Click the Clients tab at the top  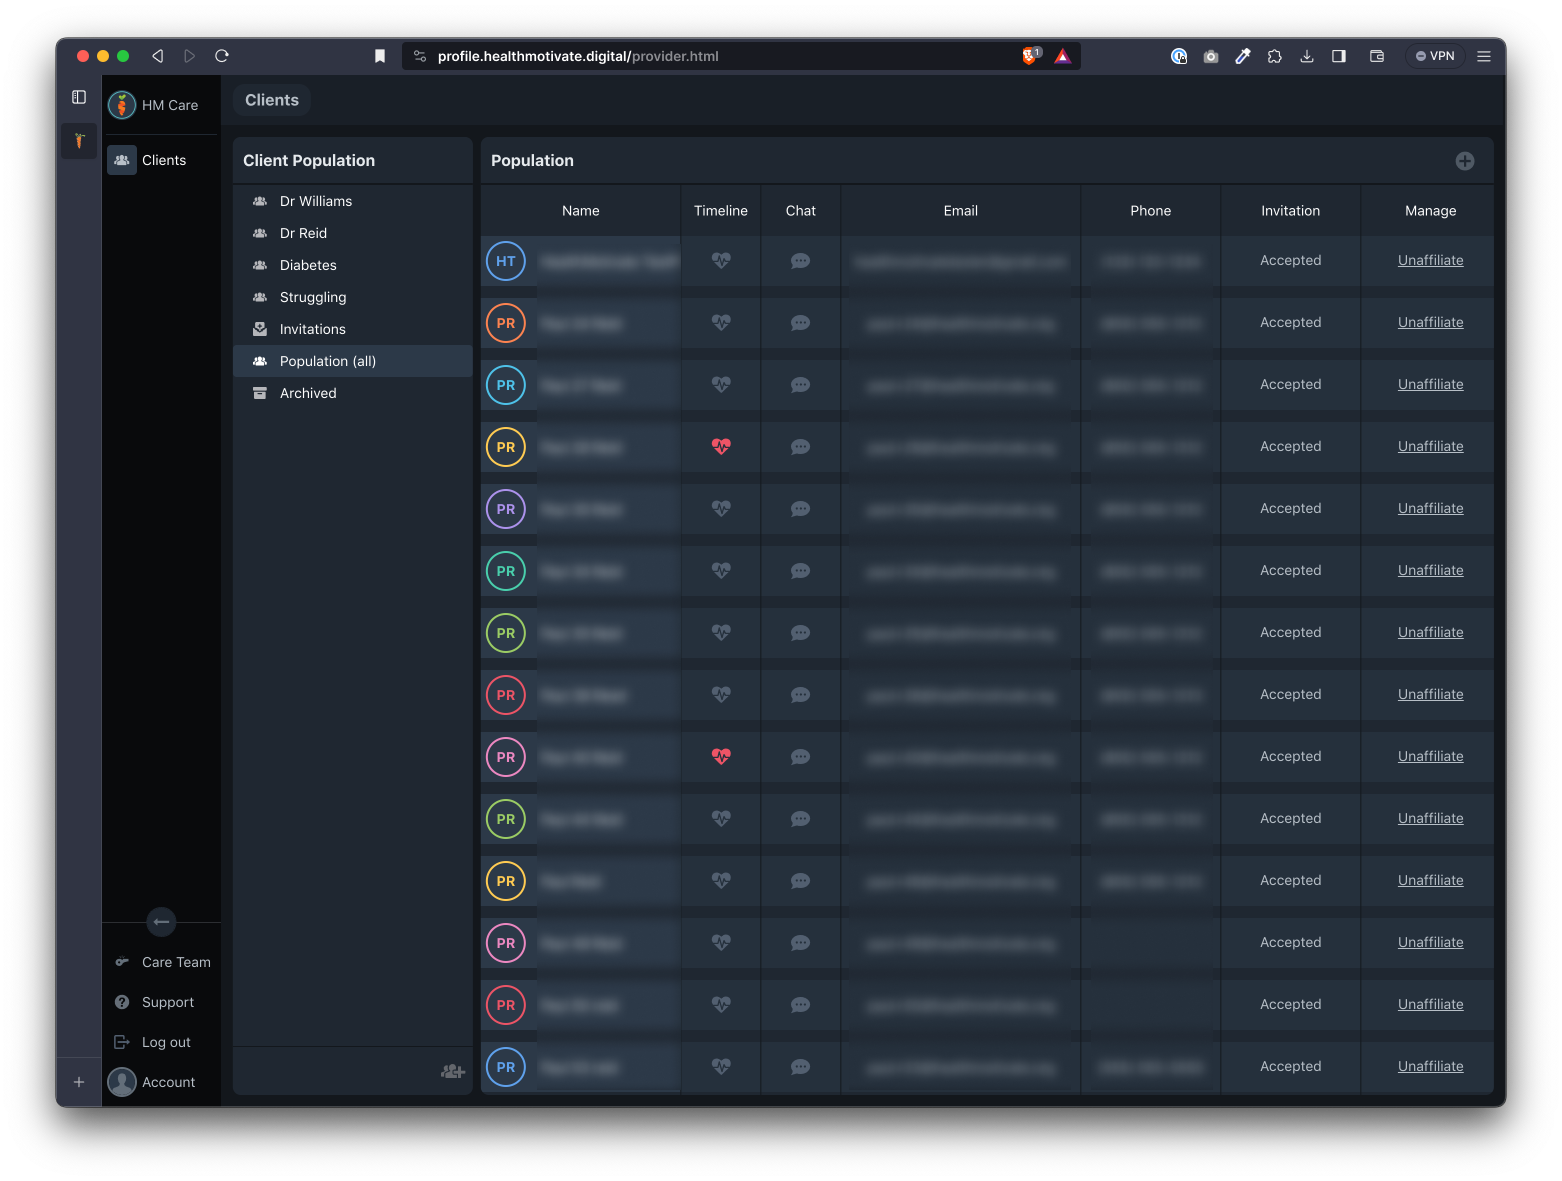tap(272, 100)
